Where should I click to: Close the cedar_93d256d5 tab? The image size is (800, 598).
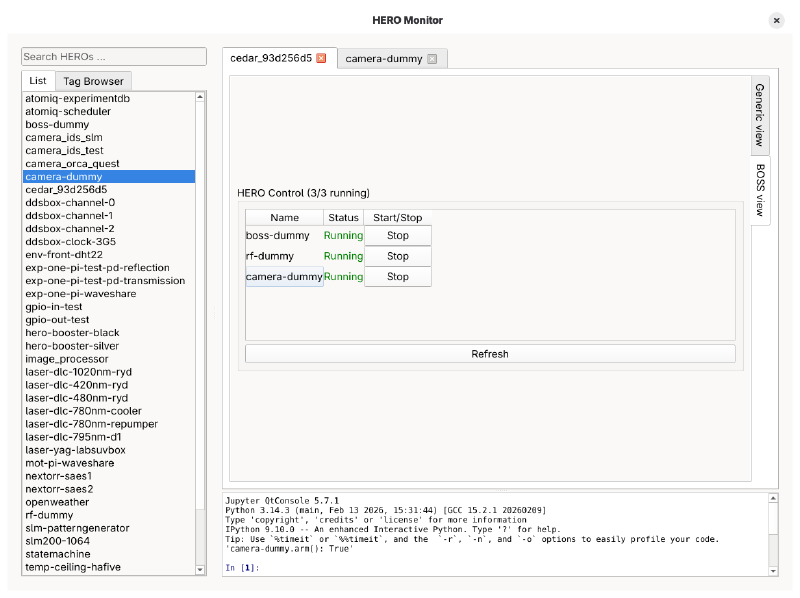click(321, 59)
